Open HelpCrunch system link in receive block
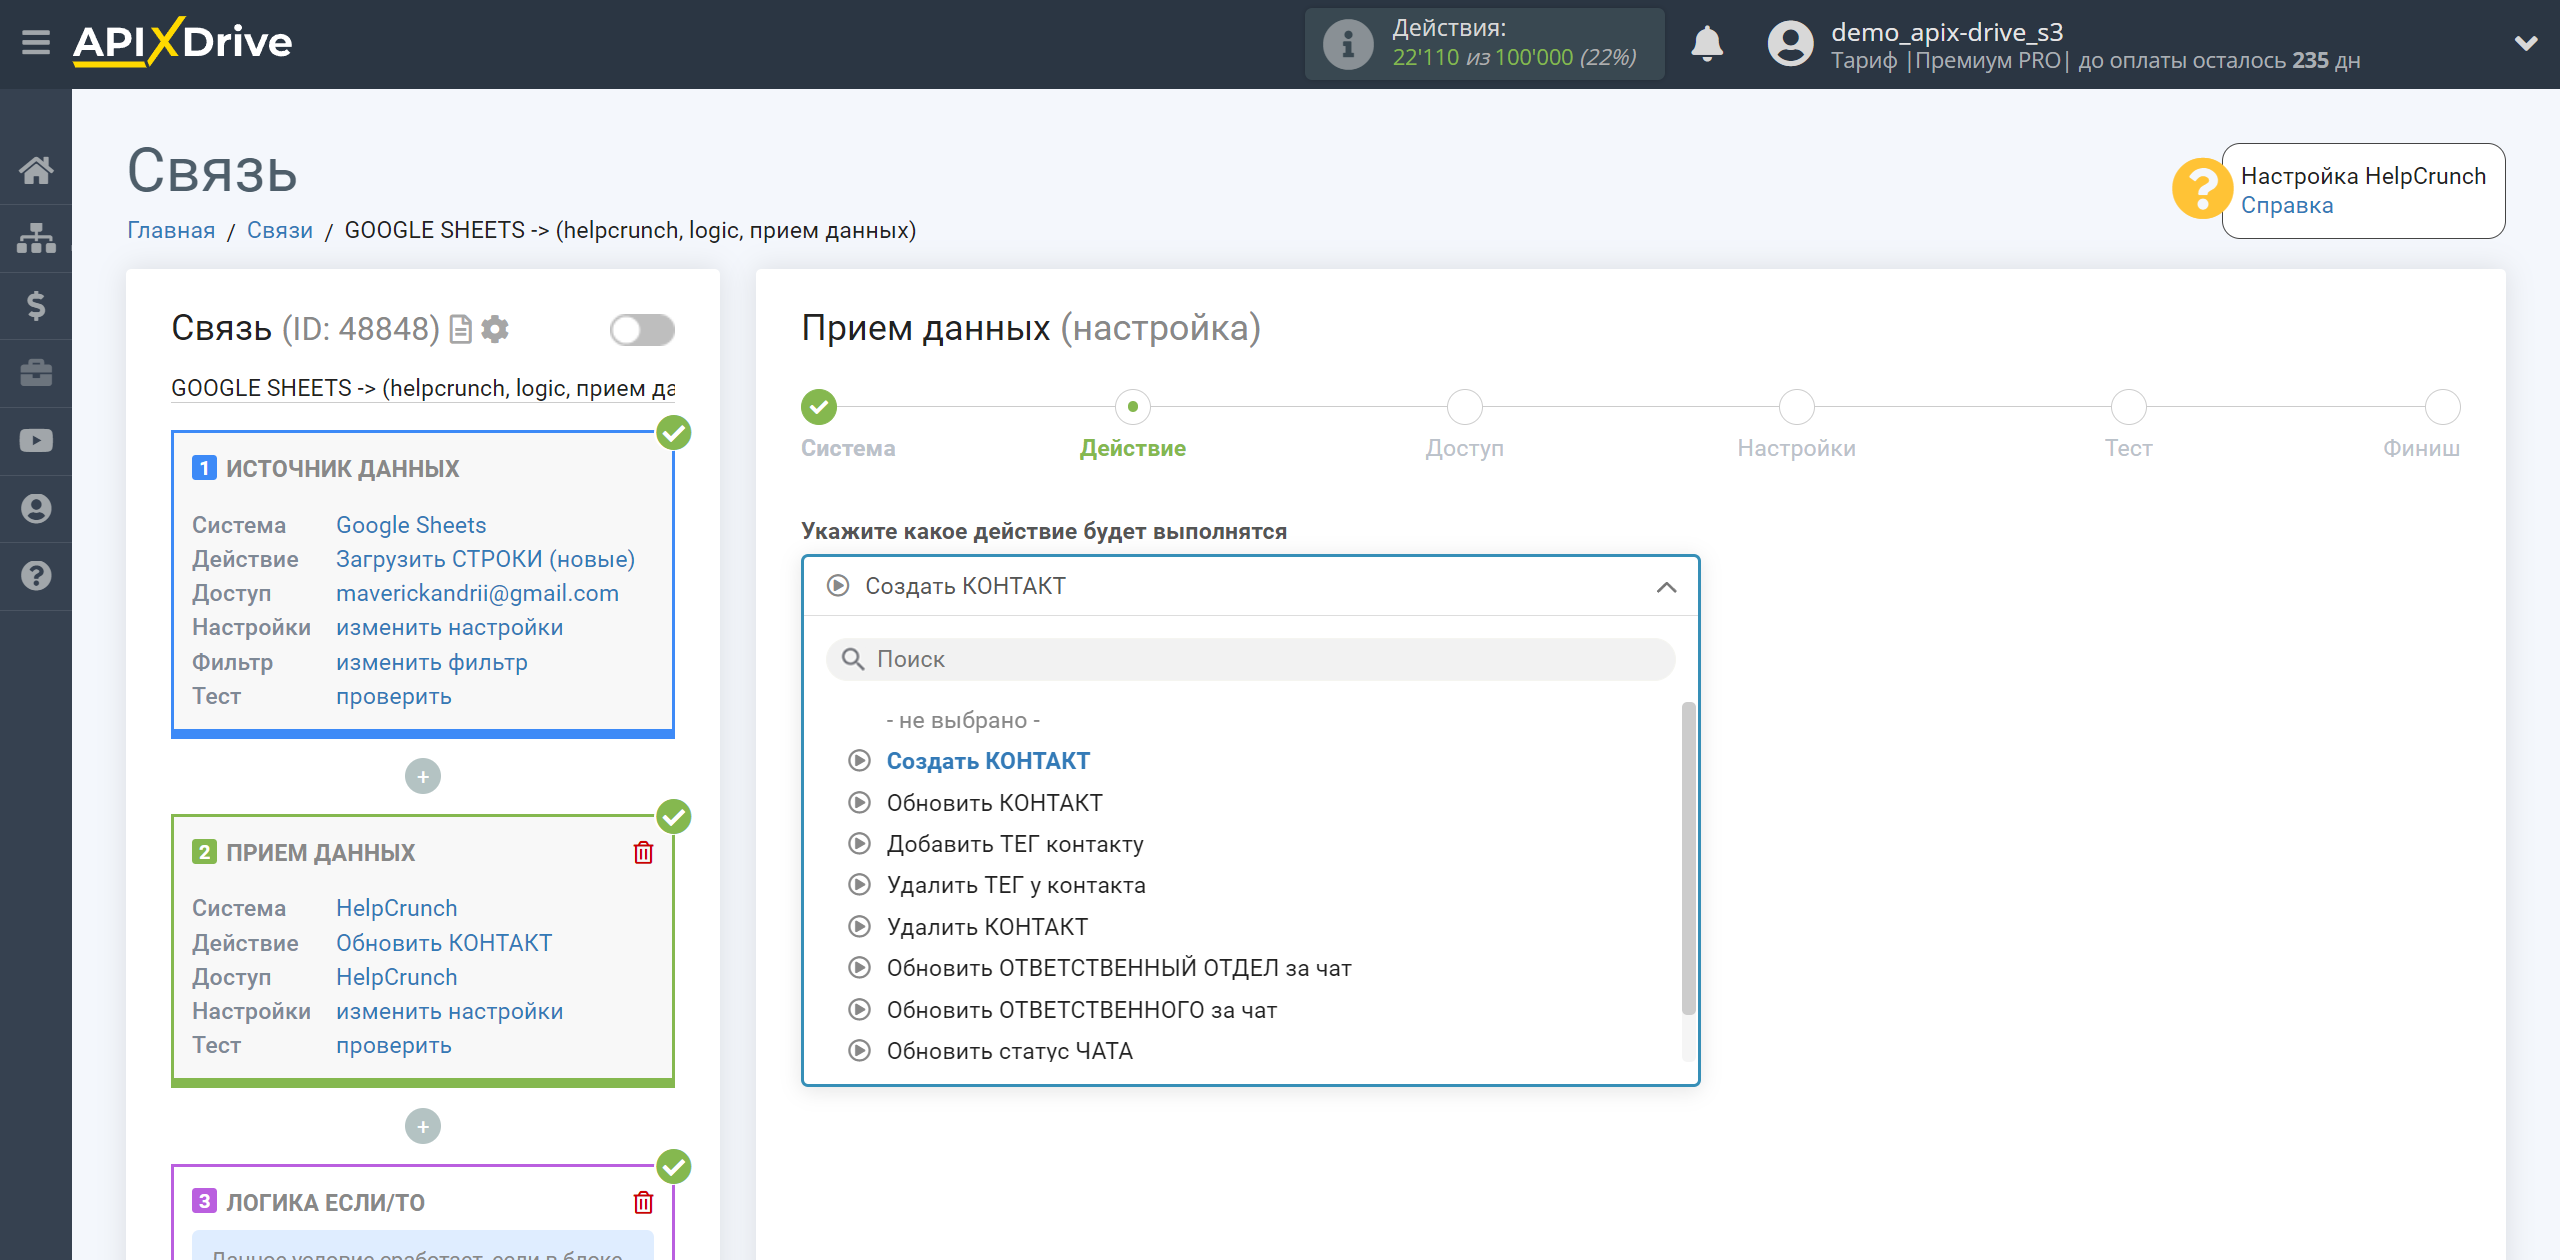 396,908
